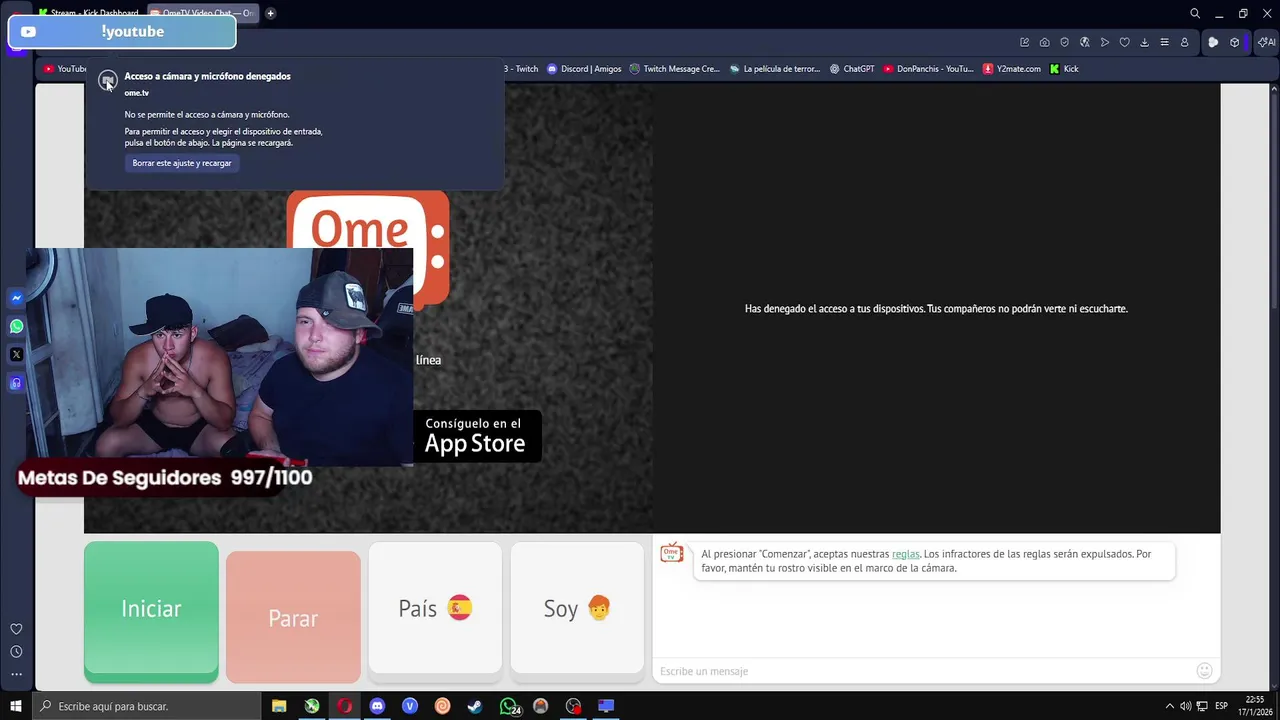This screenshot has width=1280, height=720.
Task: Open the ChatGPT bookmark
Action: point(852,69)
